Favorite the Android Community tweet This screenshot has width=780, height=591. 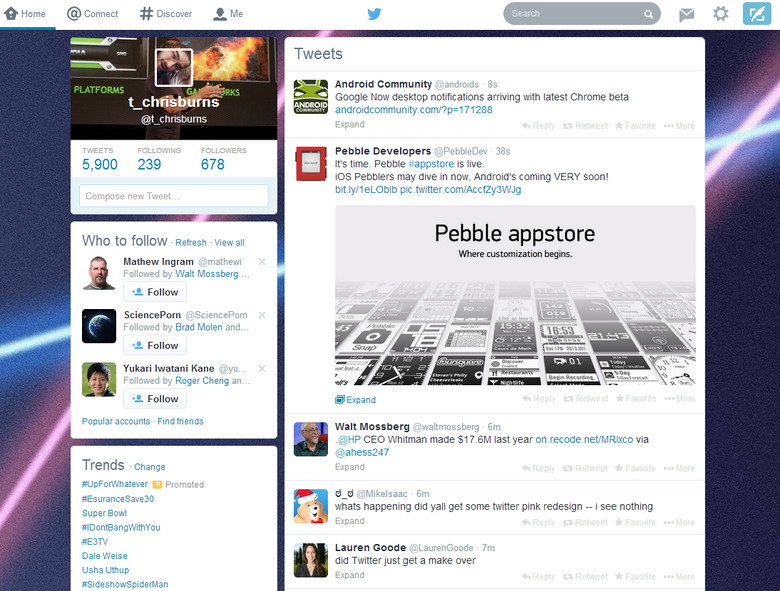point(635,126)
